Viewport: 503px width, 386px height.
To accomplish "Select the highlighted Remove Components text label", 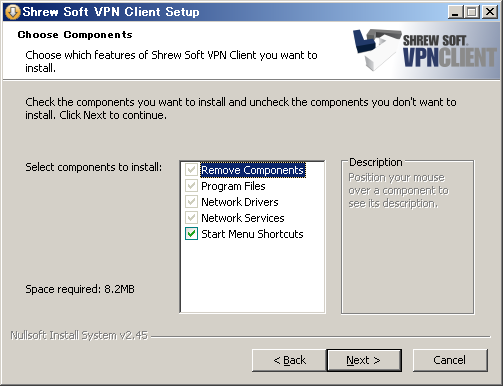I will [252, 170].
